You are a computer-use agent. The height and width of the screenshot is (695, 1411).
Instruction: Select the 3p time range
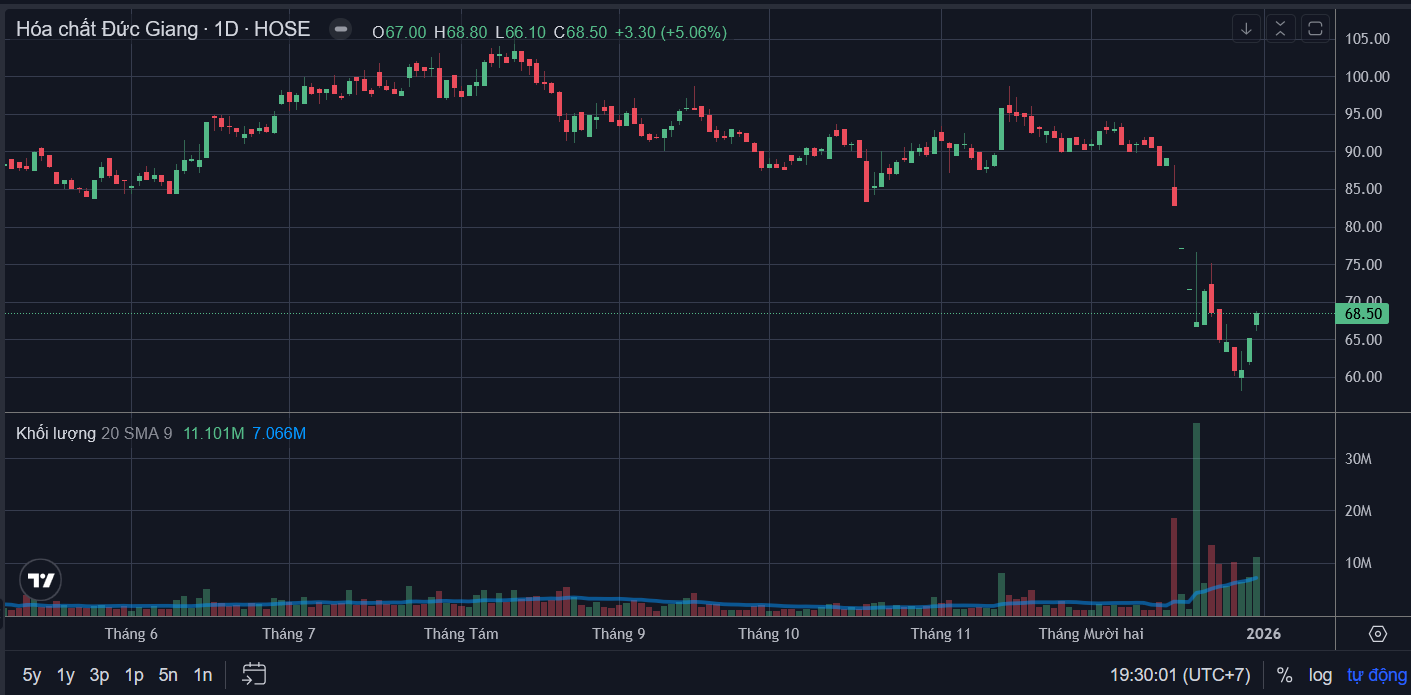99,675
